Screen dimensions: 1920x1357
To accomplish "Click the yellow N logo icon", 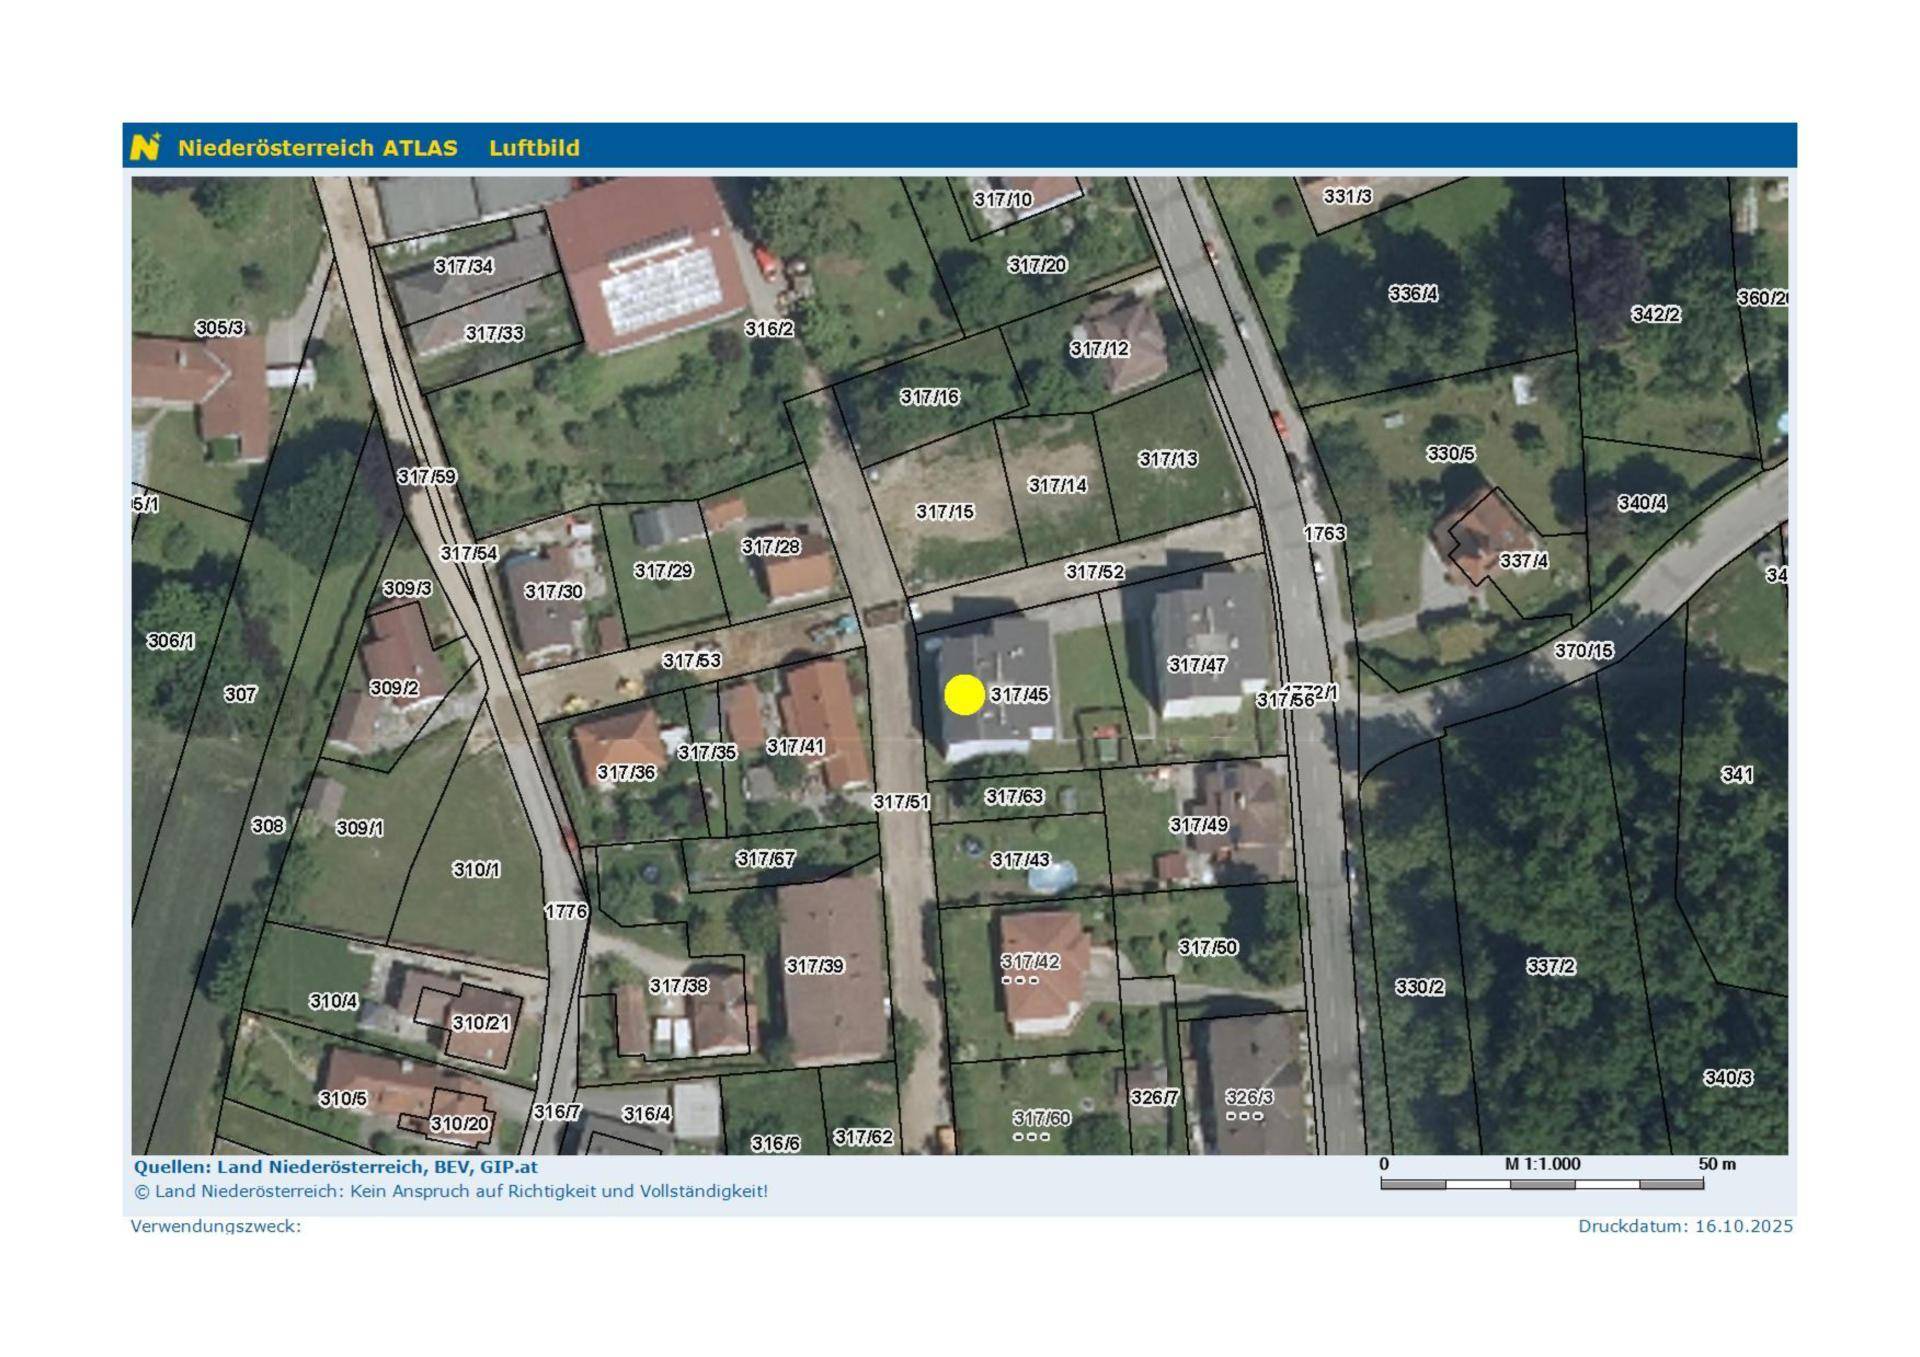I will click(145, 147).
